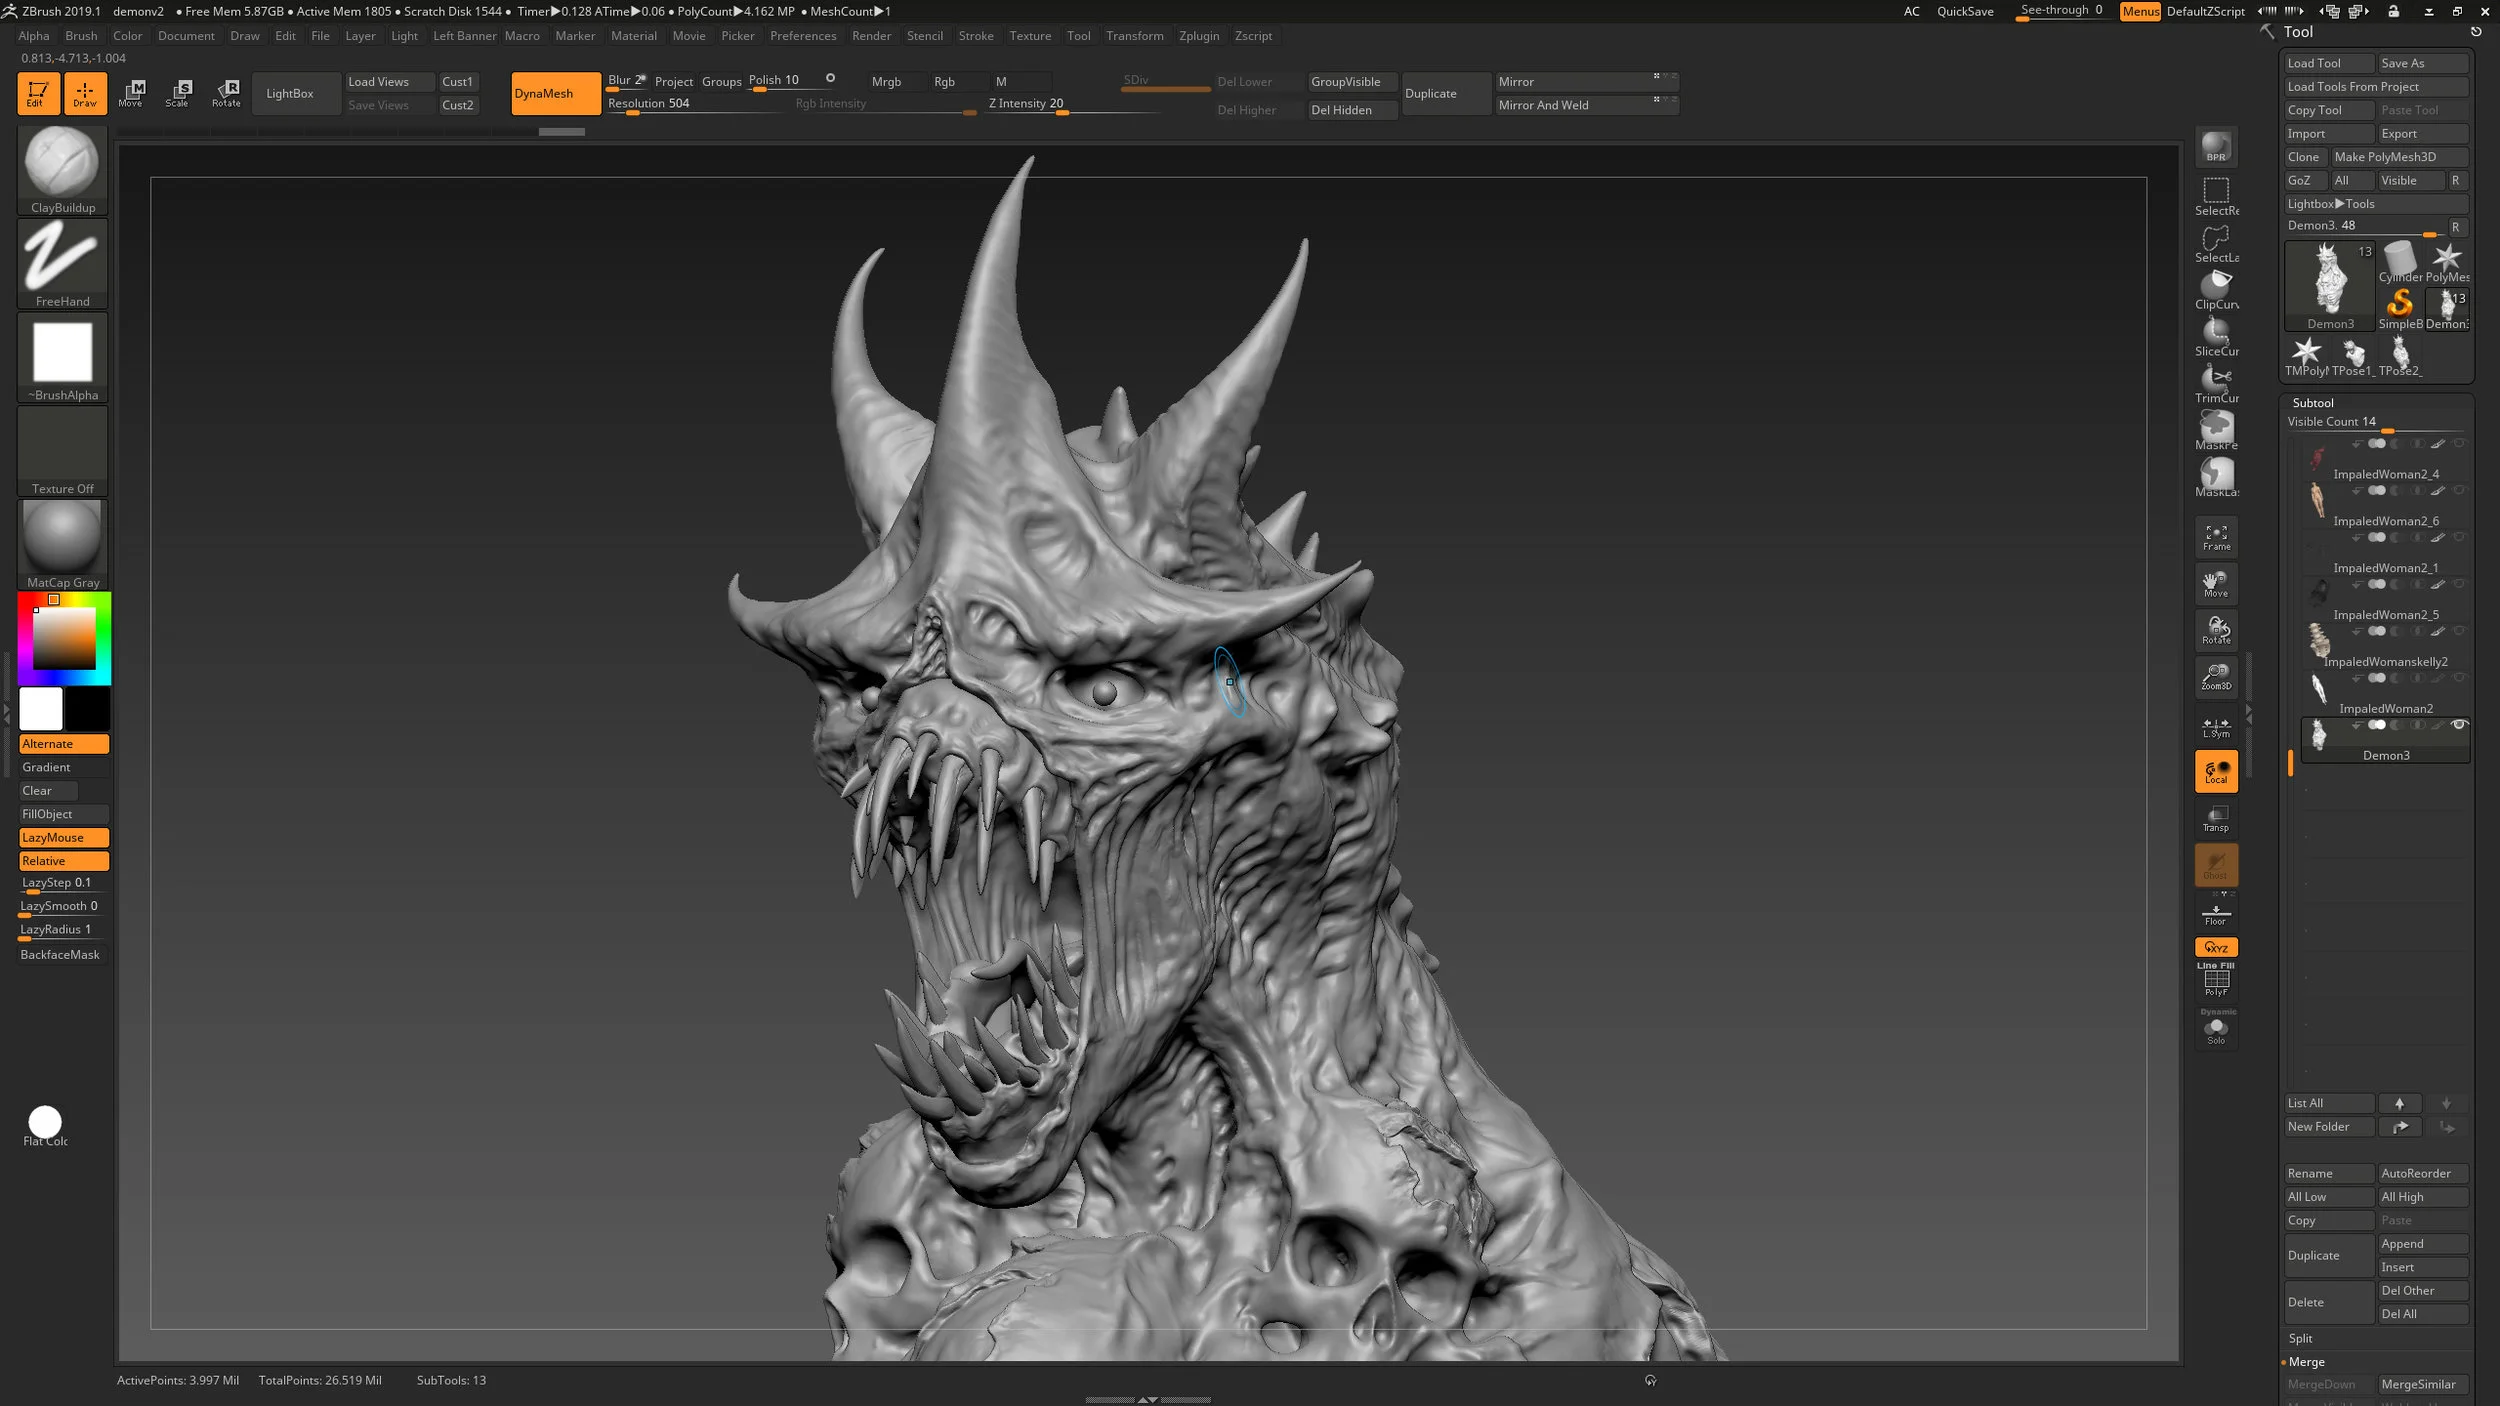Click the DynaMesh button
The height and width of the screenshot is (1406, 2500).
[x=555, y=93]
